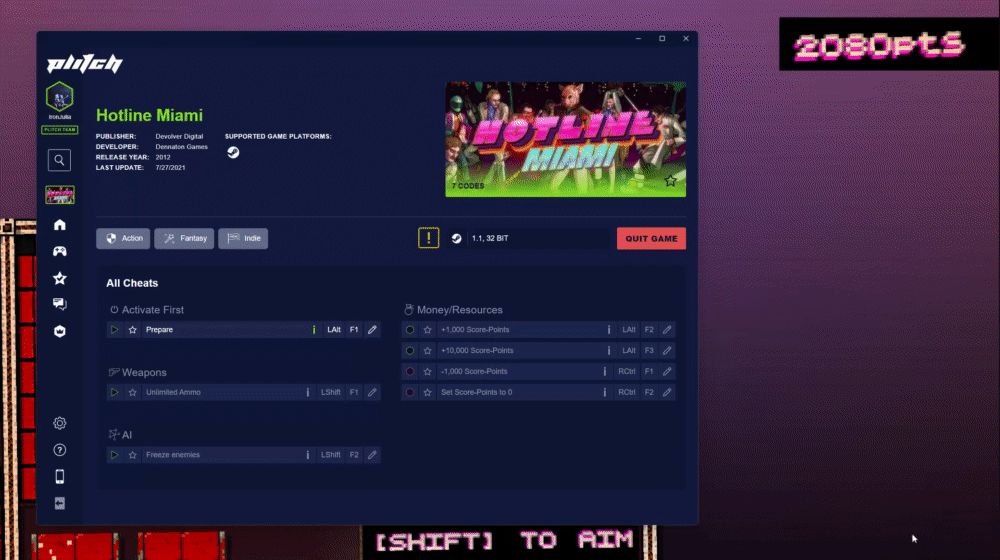Click the QUIT GAME button
Image resolution: width=1000 pixels, height=560 pixels.
[651, 239]
